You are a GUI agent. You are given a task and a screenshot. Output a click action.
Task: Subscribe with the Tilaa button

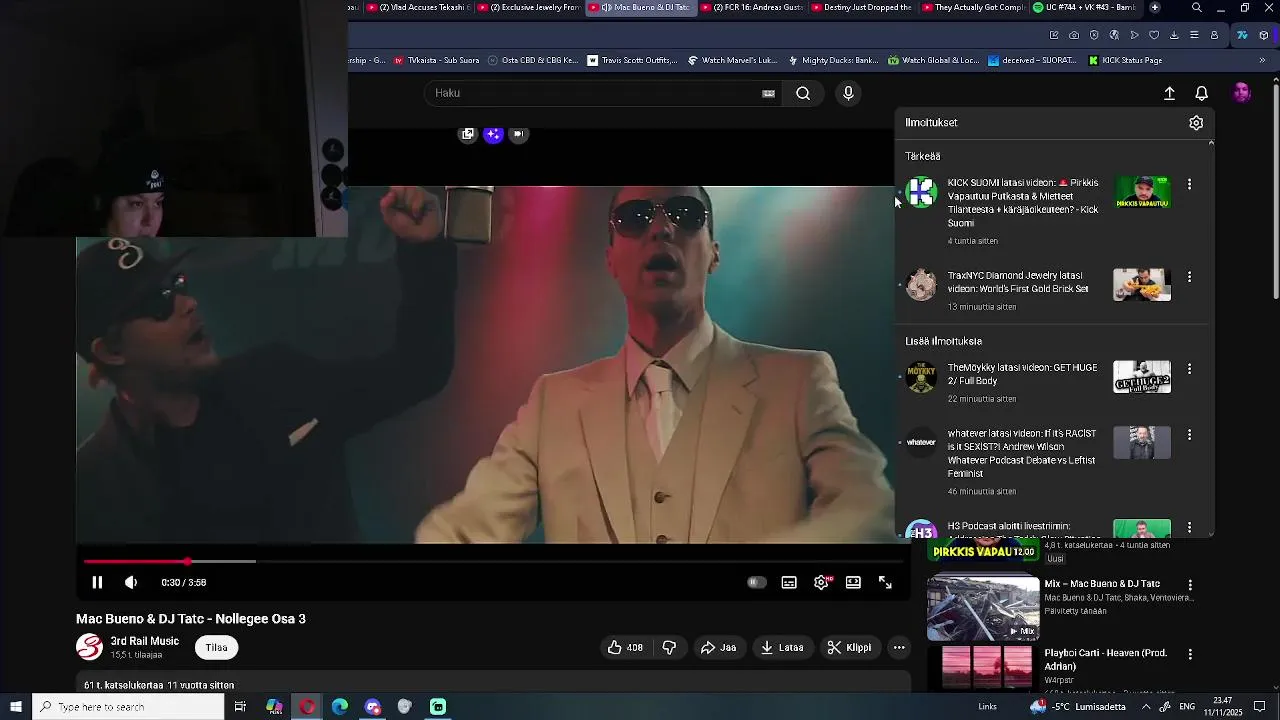click(x=216, y=647)
